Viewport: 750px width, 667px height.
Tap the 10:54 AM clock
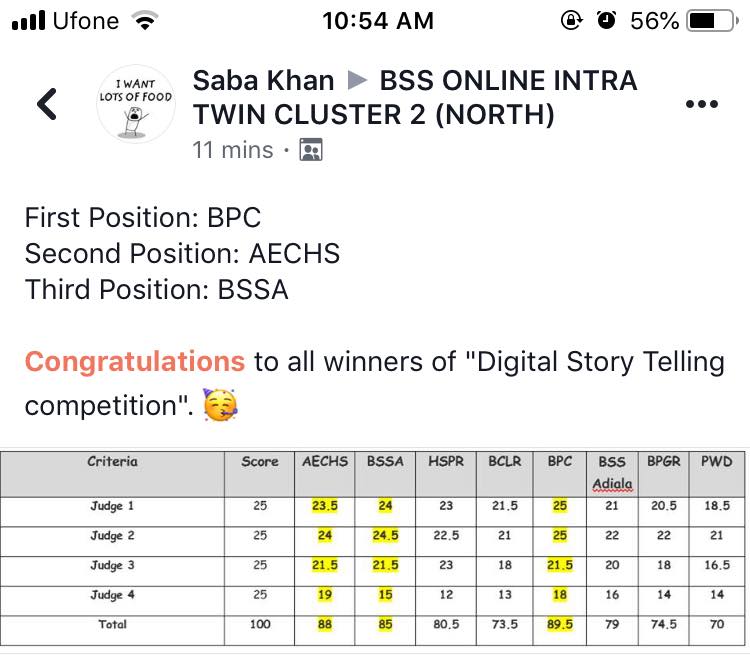click(x=378, y=21)
